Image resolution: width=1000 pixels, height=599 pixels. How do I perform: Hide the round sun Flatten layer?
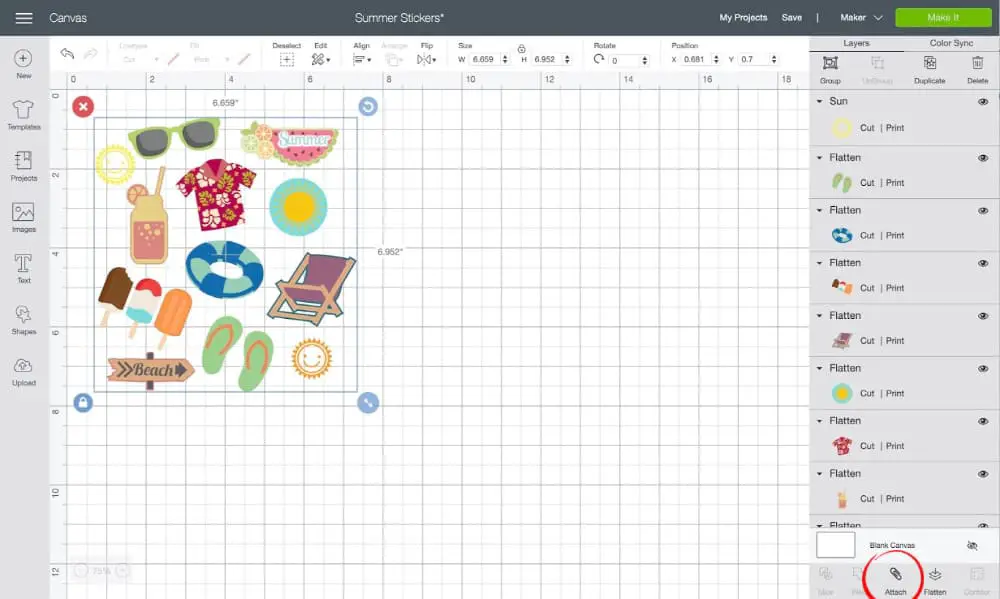coord(983,369)
